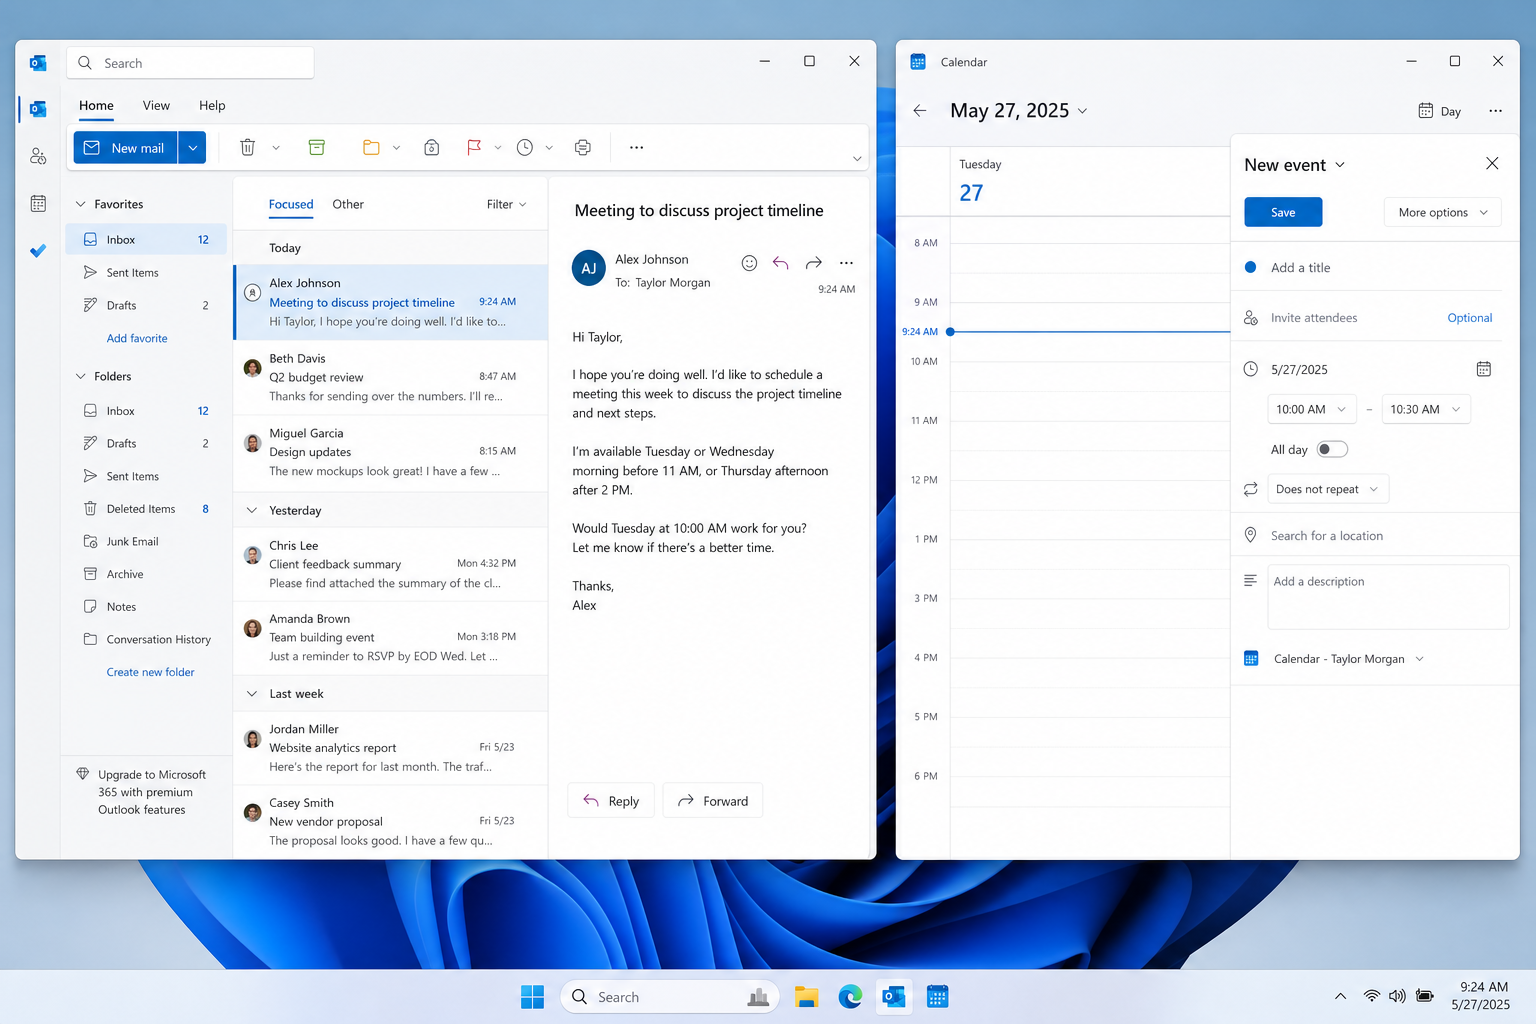Open the Help ribbon tab

coord(212,106)
